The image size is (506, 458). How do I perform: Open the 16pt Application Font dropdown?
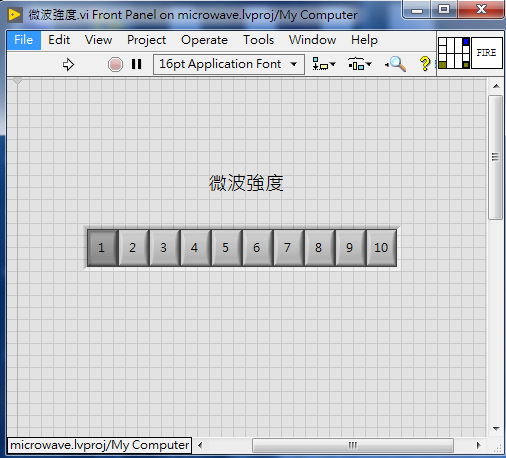229,64
